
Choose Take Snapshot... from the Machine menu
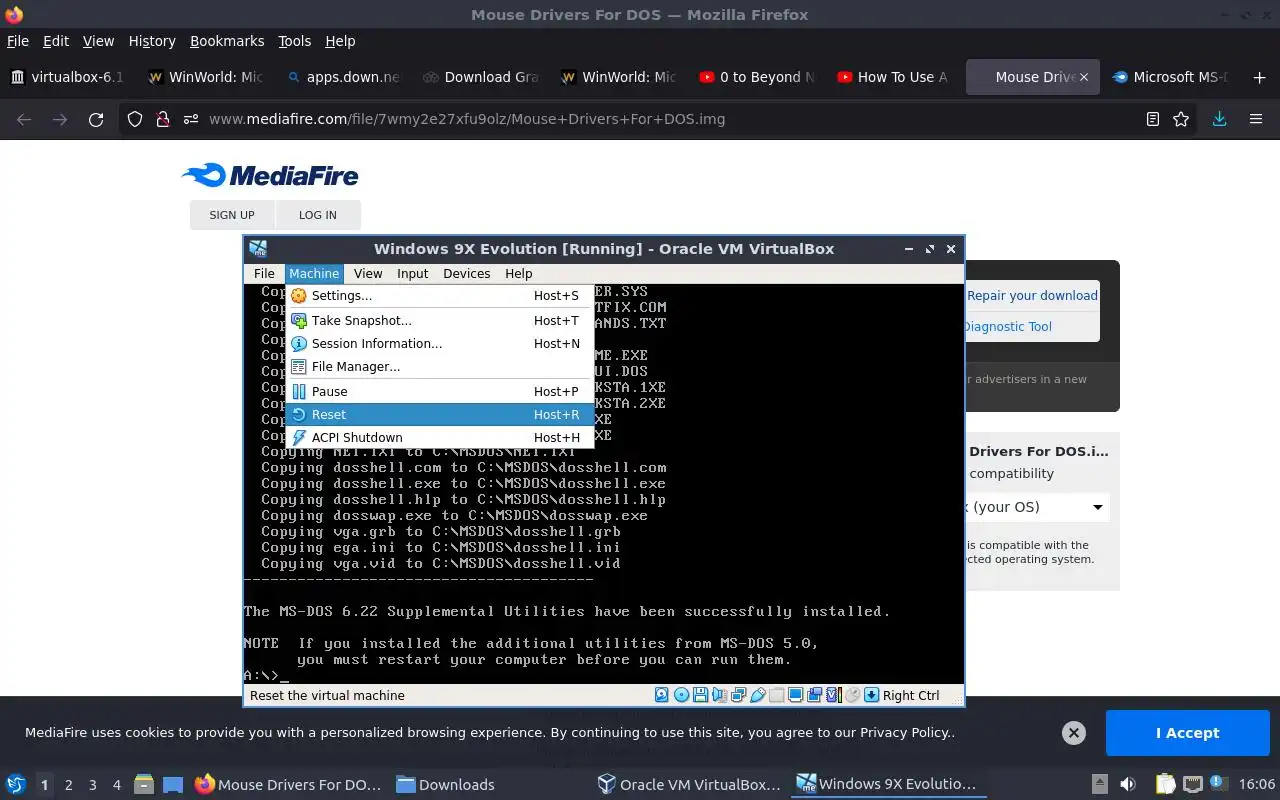439,320
